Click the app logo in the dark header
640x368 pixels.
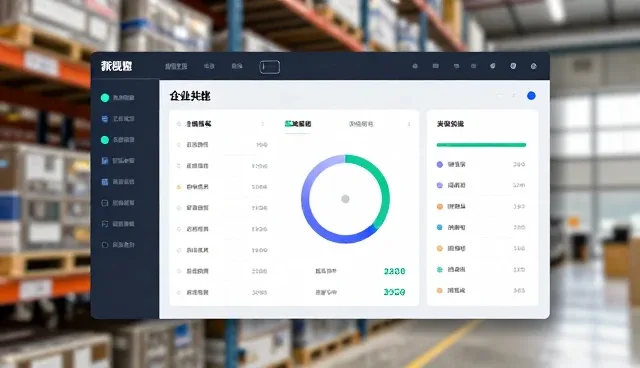coord(117,66)
